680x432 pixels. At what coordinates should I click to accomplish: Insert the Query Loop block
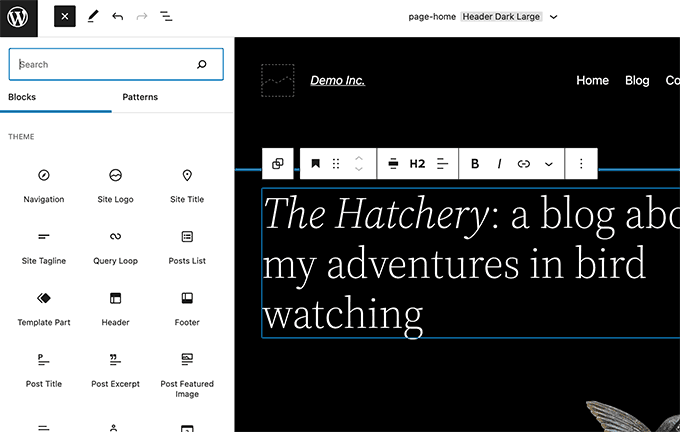click(x=115, y=246)
